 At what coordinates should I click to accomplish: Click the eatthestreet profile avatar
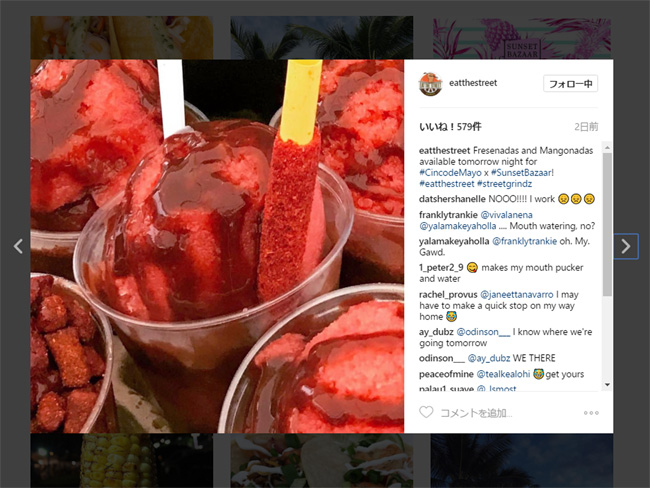(x=430, y=84)
